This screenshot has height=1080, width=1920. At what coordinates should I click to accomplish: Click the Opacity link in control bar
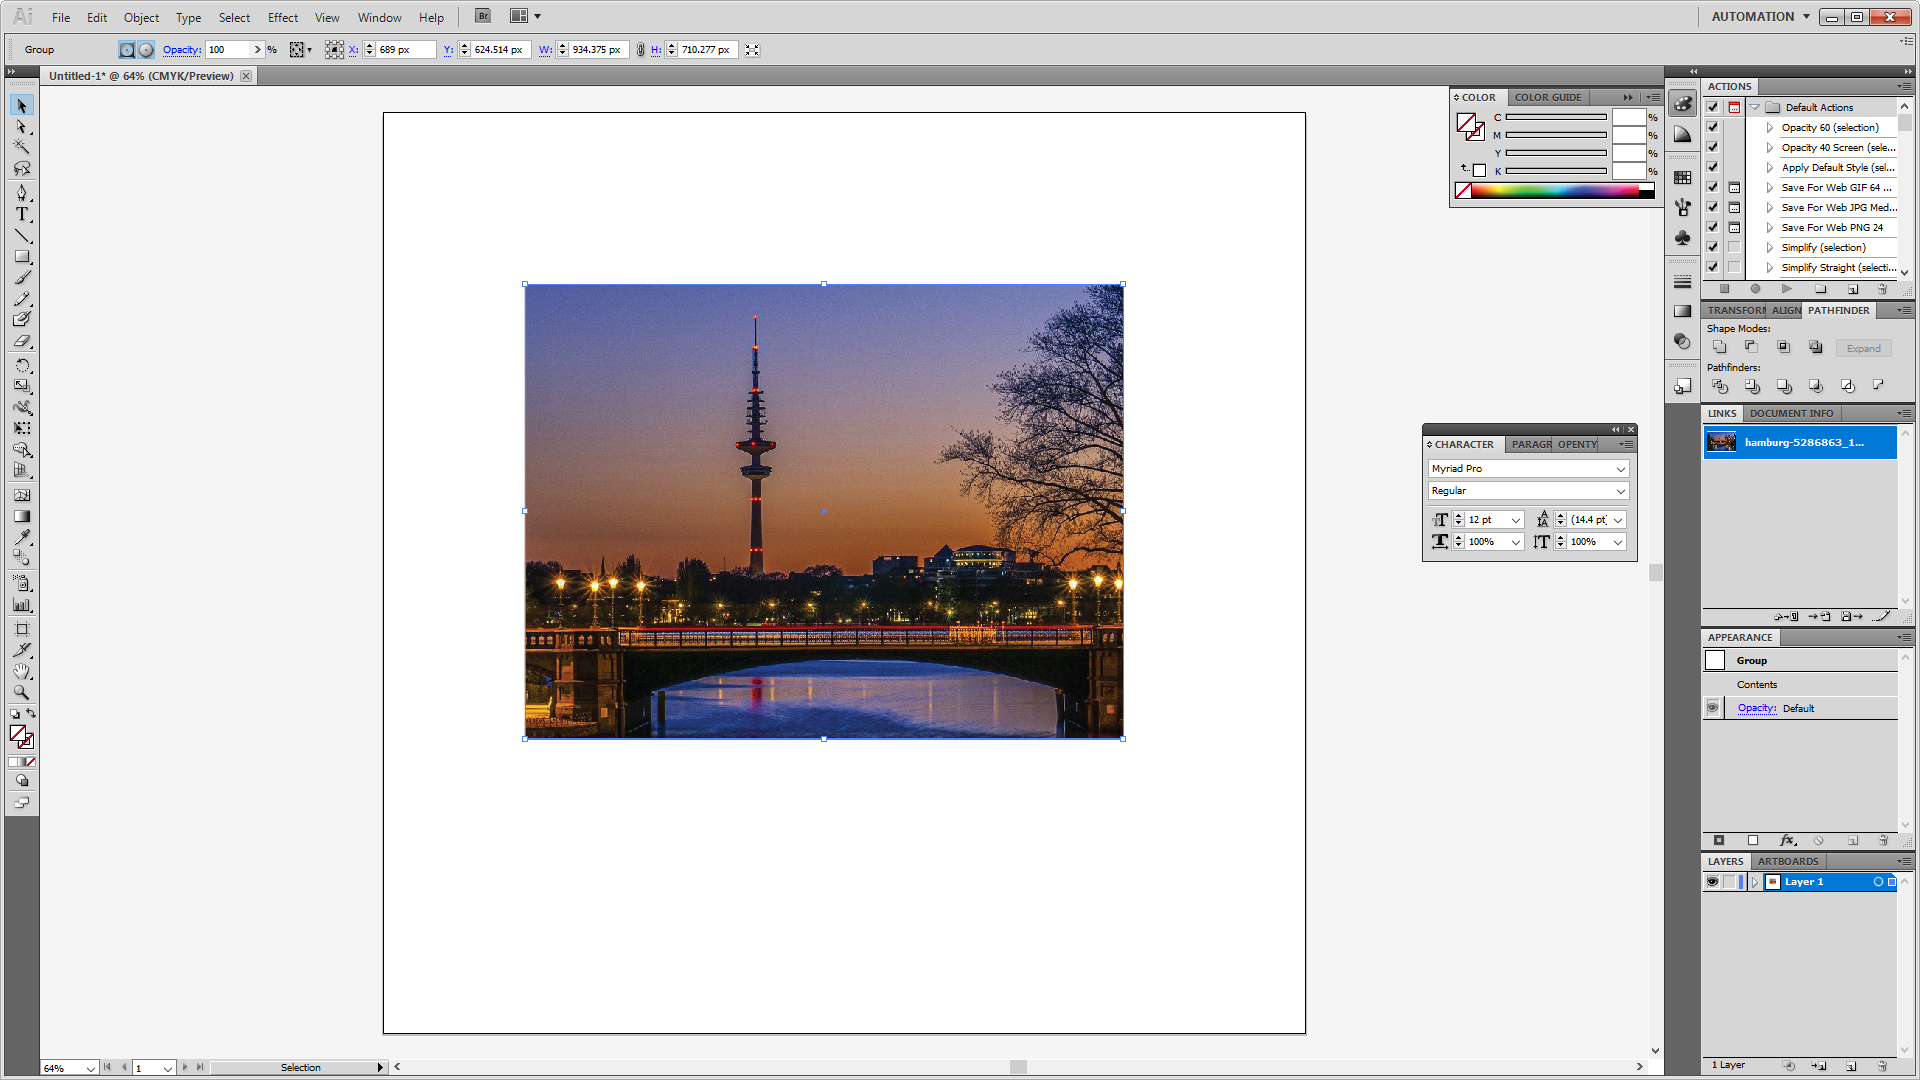181,49
